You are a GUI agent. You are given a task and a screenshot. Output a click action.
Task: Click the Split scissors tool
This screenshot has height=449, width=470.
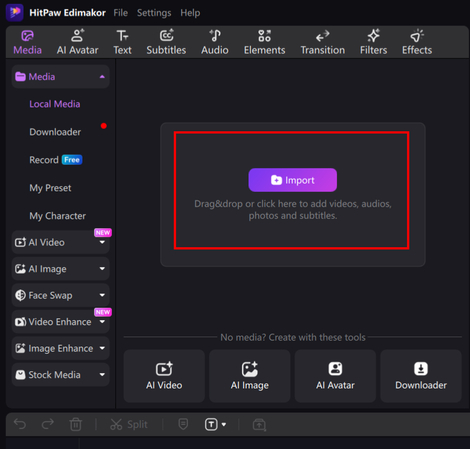point(129,424)
